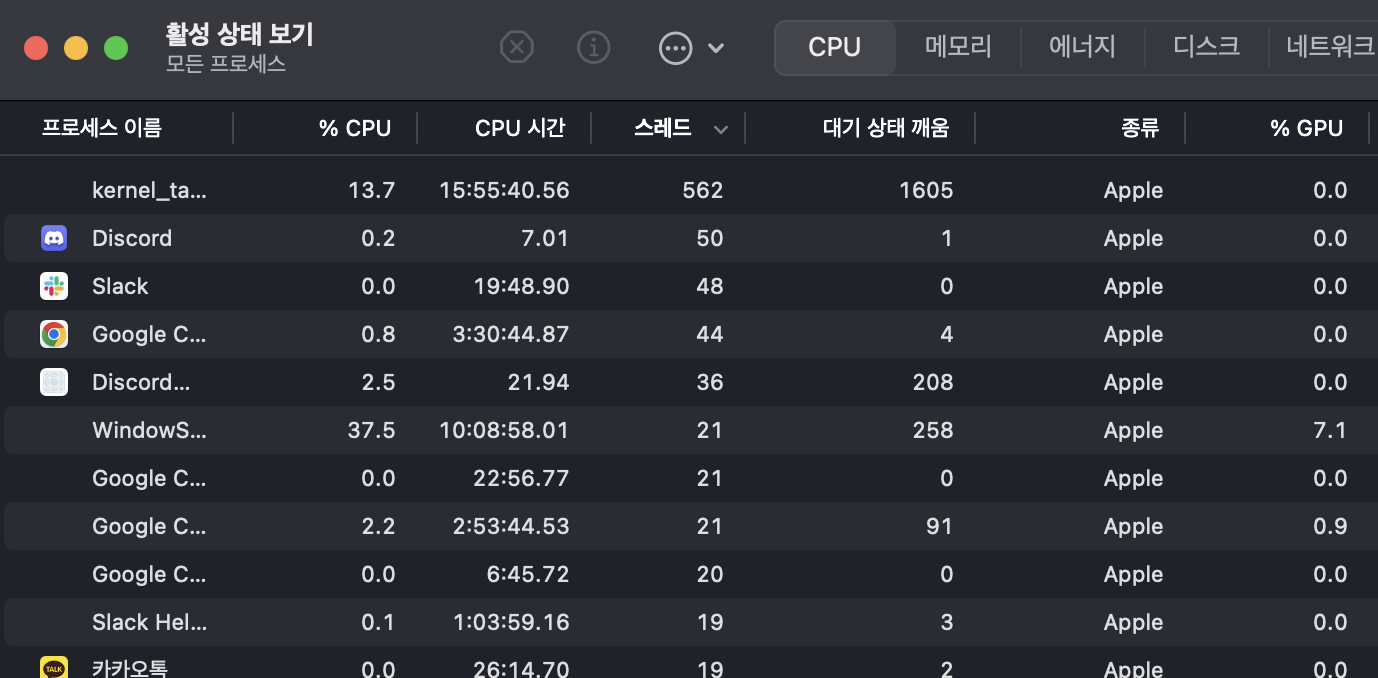Click the 2.2 % CPU value
This screenshot has height=678, width=1378.
tap(378, 526)
